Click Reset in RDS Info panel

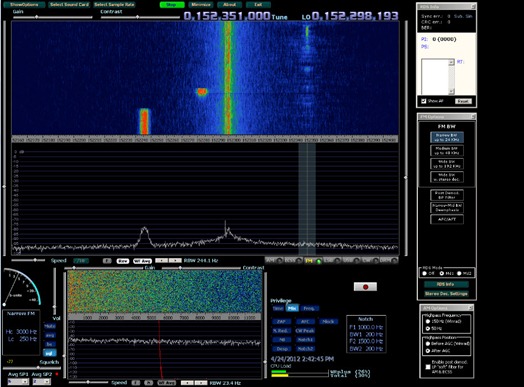point(463,101)
